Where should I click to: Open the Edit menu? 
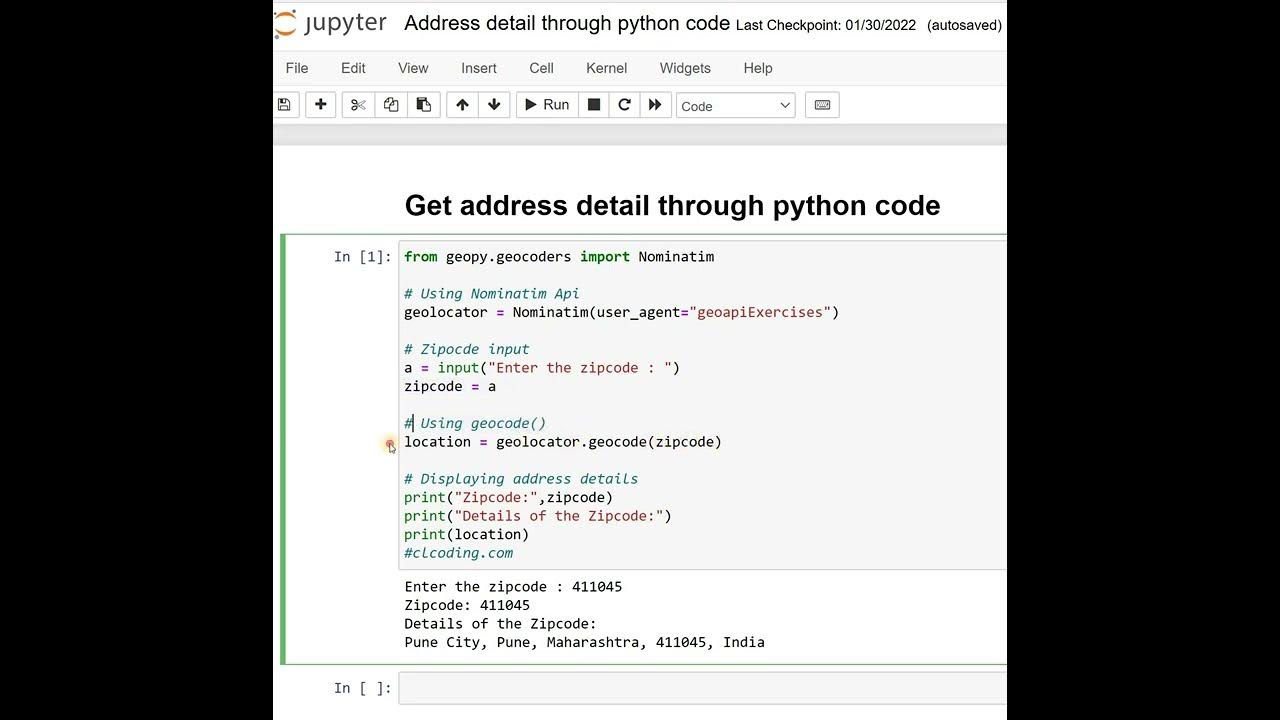[x=353, y=68]
